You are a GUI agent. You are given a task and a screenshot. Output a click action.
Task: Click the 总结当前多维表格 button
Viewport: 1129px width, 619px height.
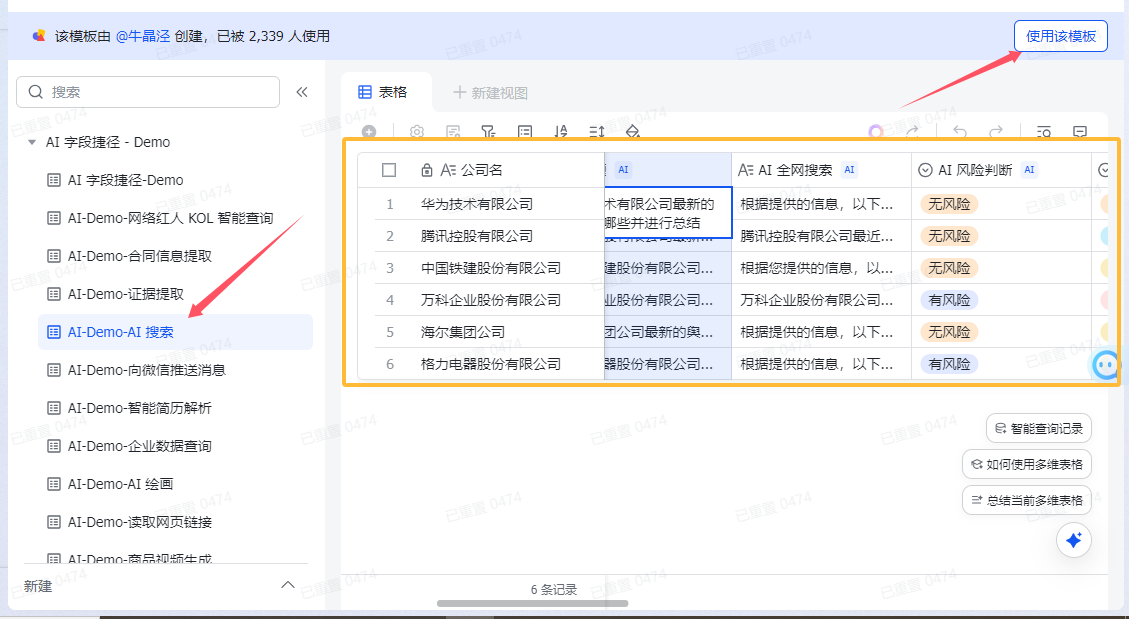[1027, 500]
